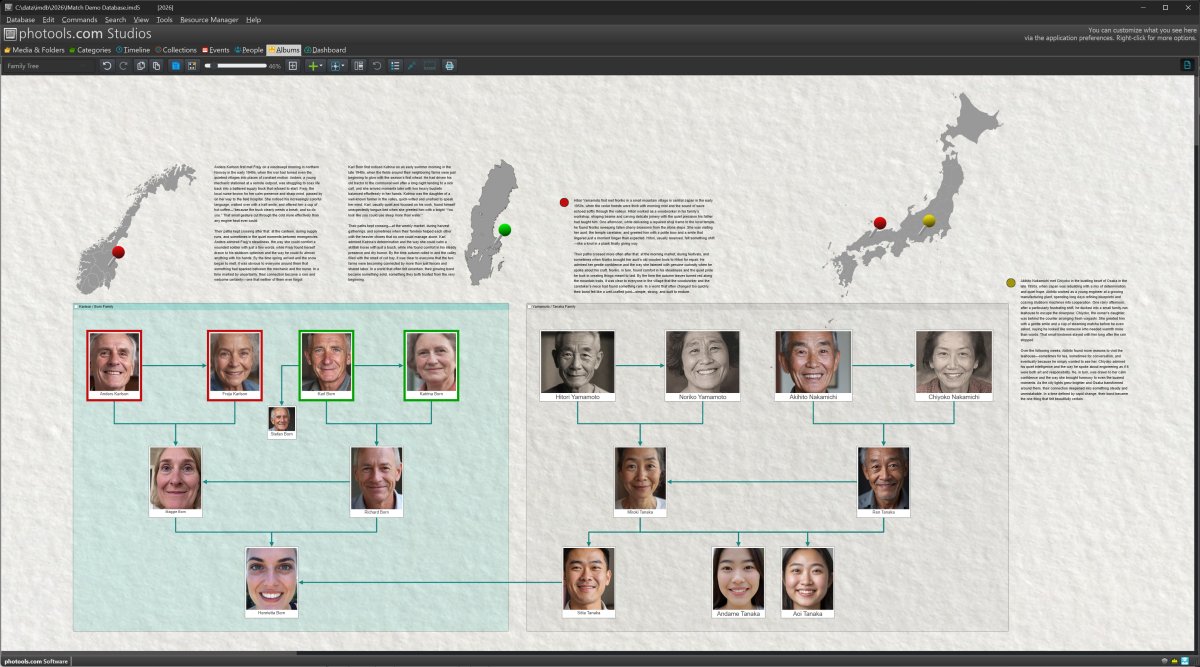Open the arrange elements dropdown

(338, 66)
